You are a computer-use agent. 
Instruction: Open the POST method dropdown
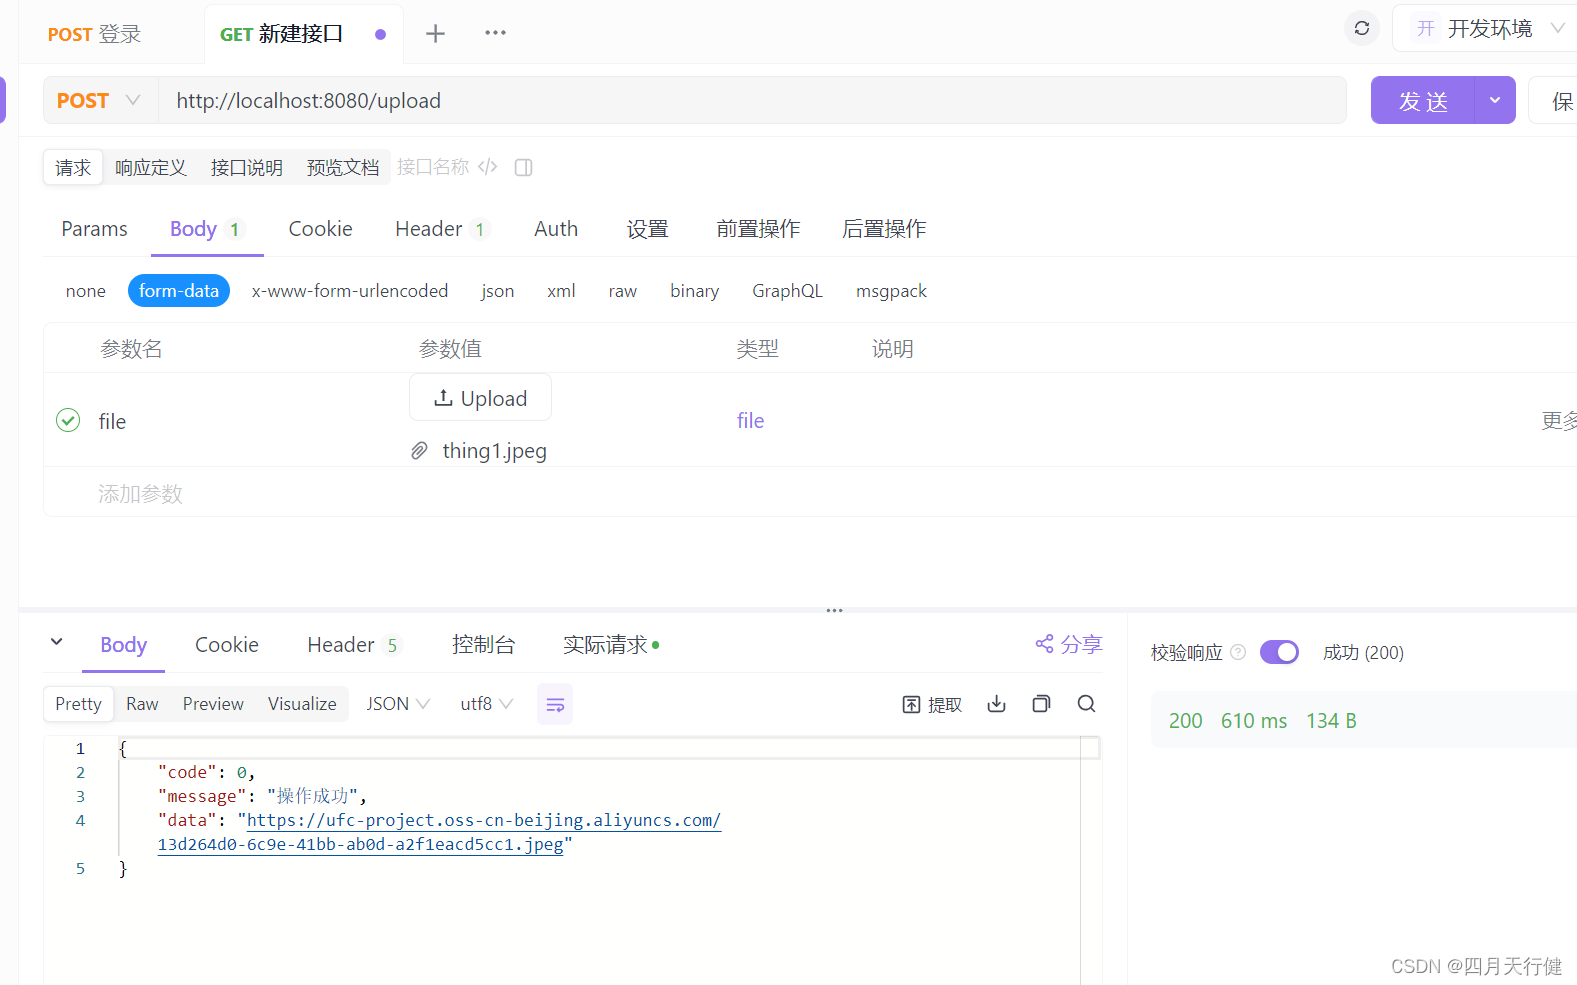click(98, 101)
